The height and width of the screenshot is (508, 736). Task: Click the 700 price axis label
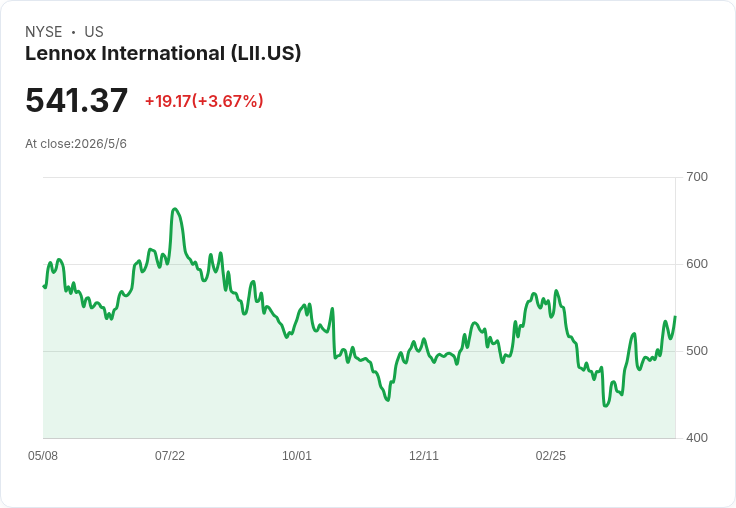tap(697, 177)
